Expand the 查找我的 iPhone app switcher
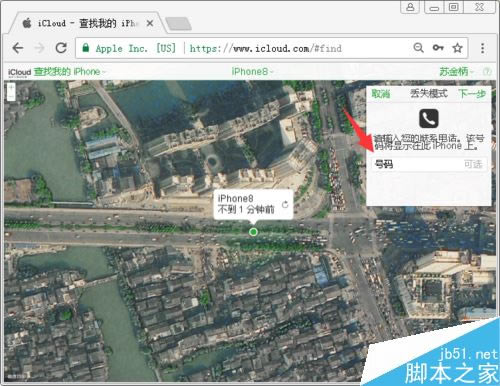 click(70, 72)
